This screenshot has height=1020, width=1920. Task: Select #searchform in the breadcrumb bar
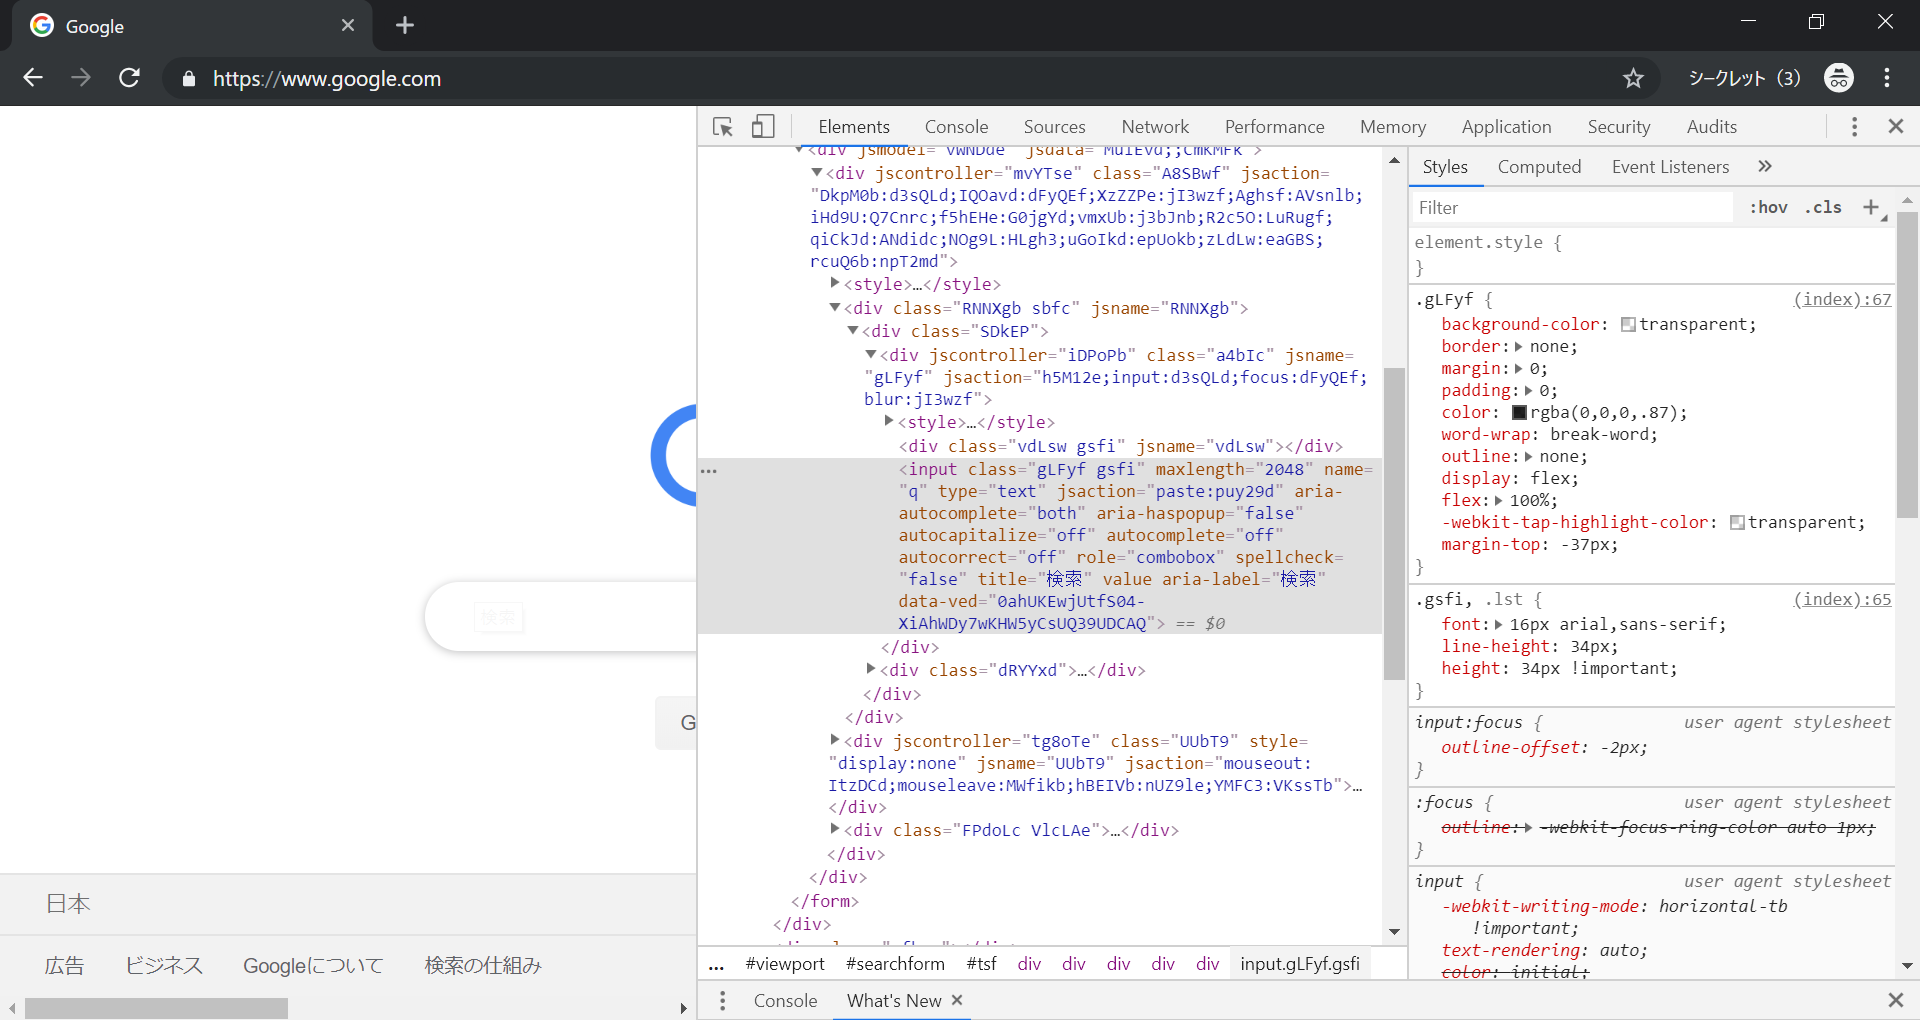coord(895,964)
